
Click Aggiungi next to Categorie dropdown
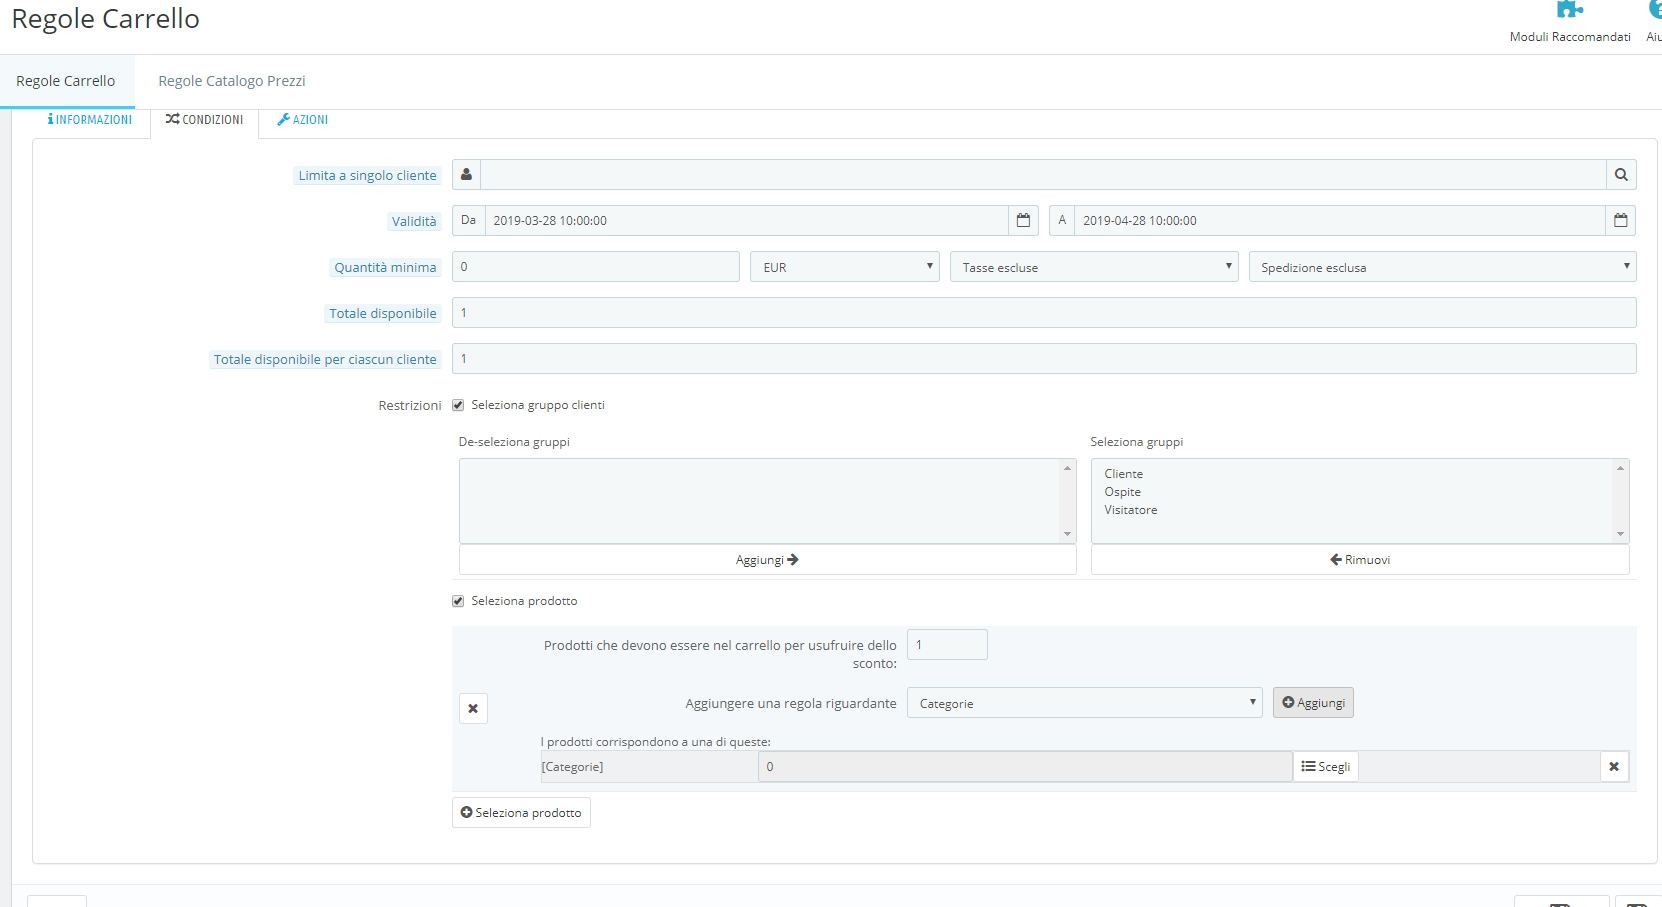[x=1313, y=703]
